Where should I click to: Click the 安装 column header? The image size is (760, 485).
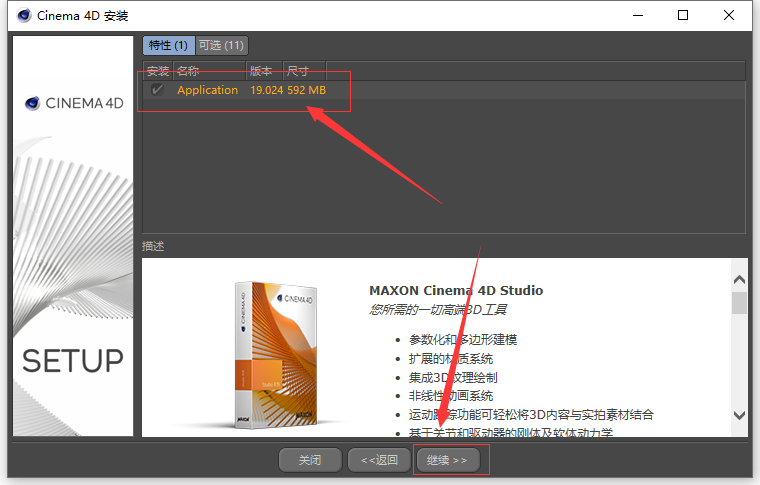click(158, 71)
